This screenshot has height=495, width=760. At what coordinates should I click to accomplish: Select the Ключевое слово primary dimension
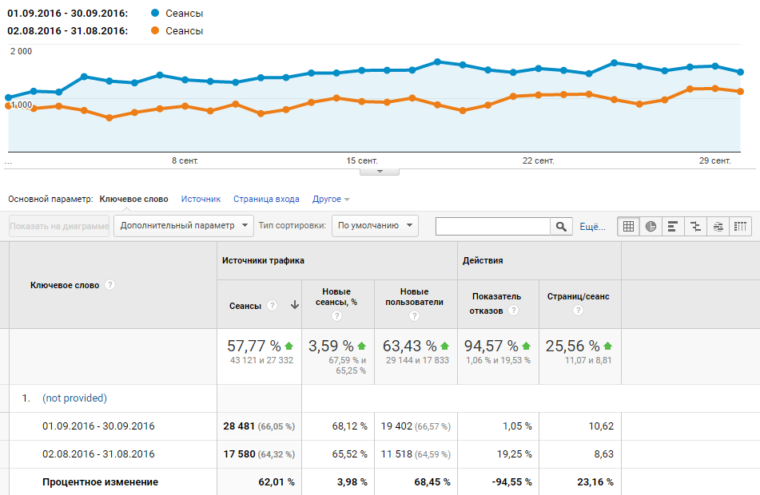point(134,199)
